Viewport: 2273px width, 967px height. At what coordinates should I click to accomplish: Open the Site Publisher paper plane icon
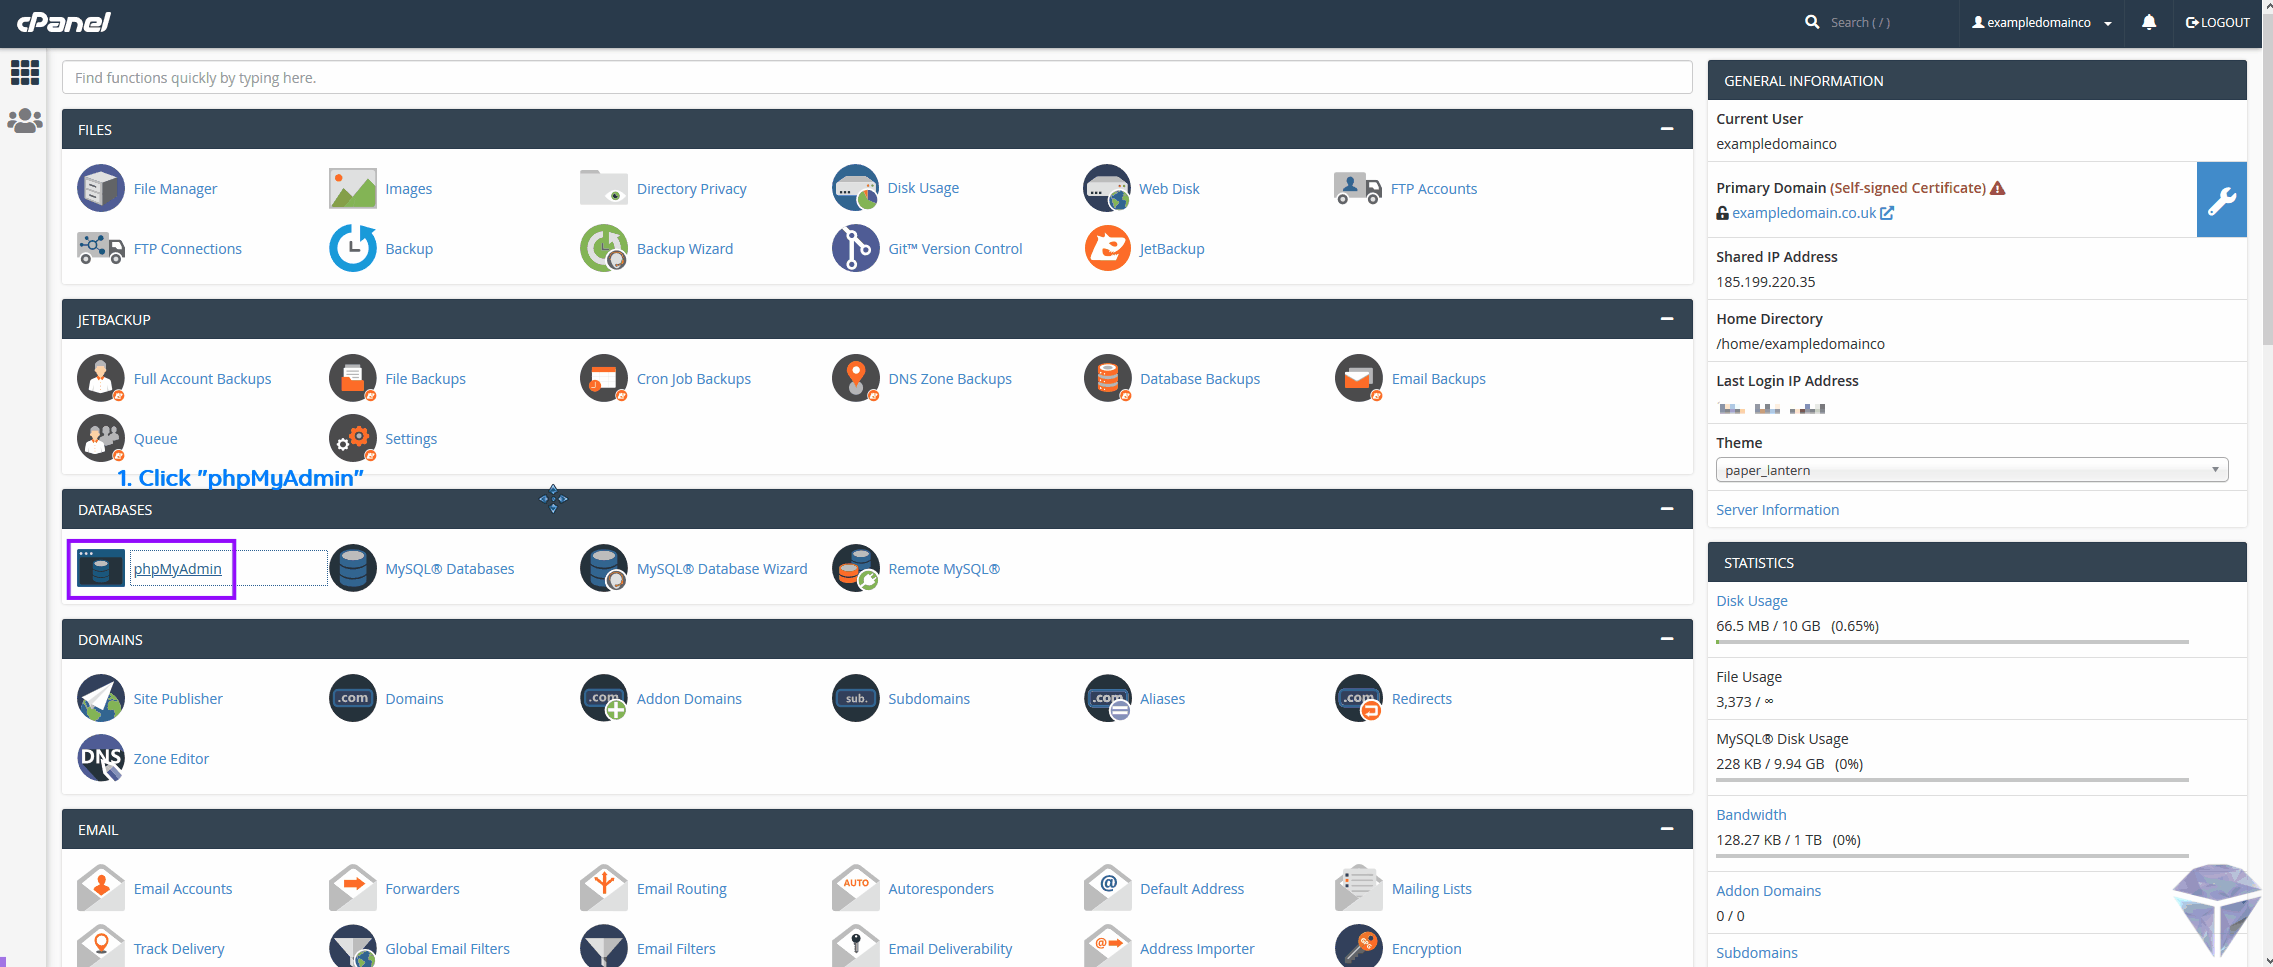pos(101,698)
